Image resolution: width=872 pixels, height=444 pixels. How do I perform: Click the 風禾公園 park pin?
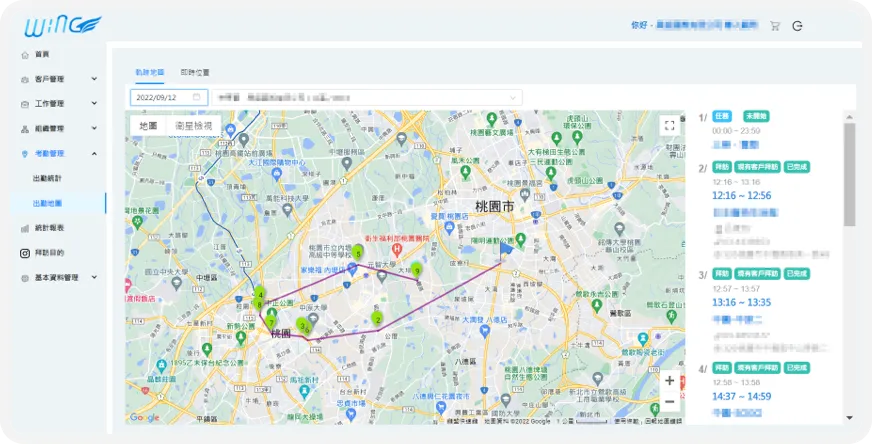pos(466,171)
